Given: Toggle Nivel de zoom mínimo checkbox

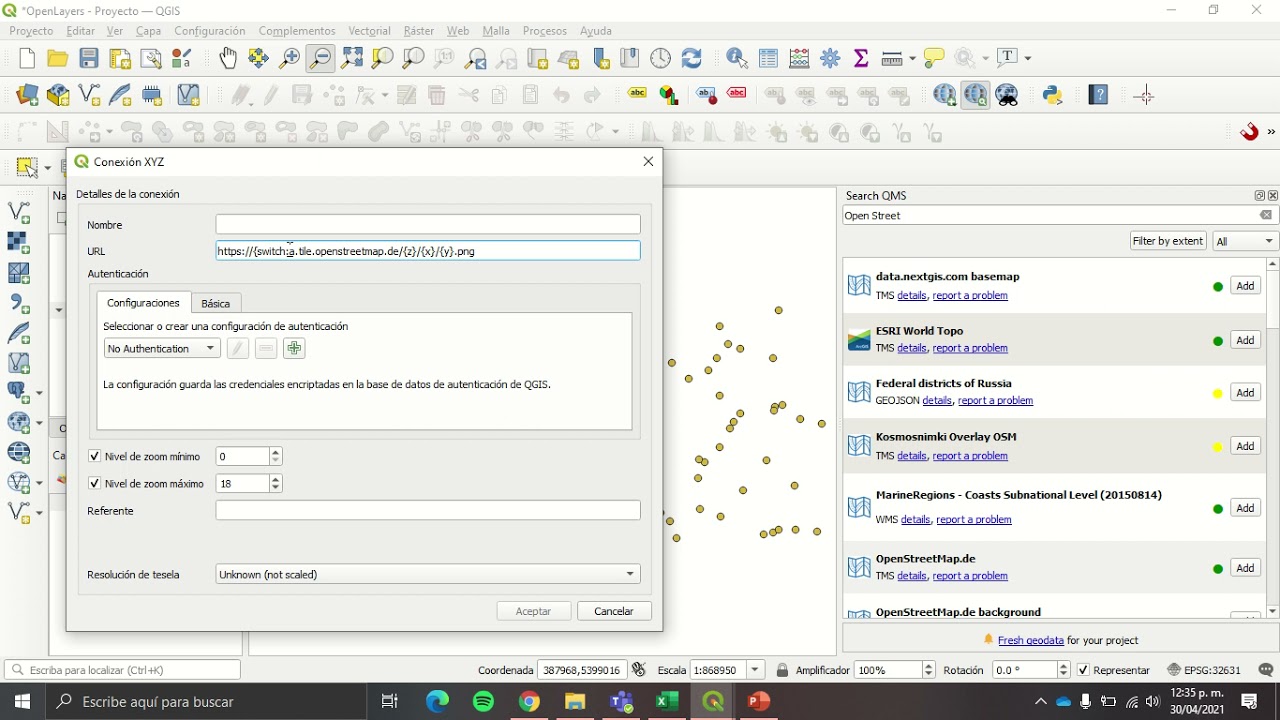Looking at the screenshot, I should [95, 456].
